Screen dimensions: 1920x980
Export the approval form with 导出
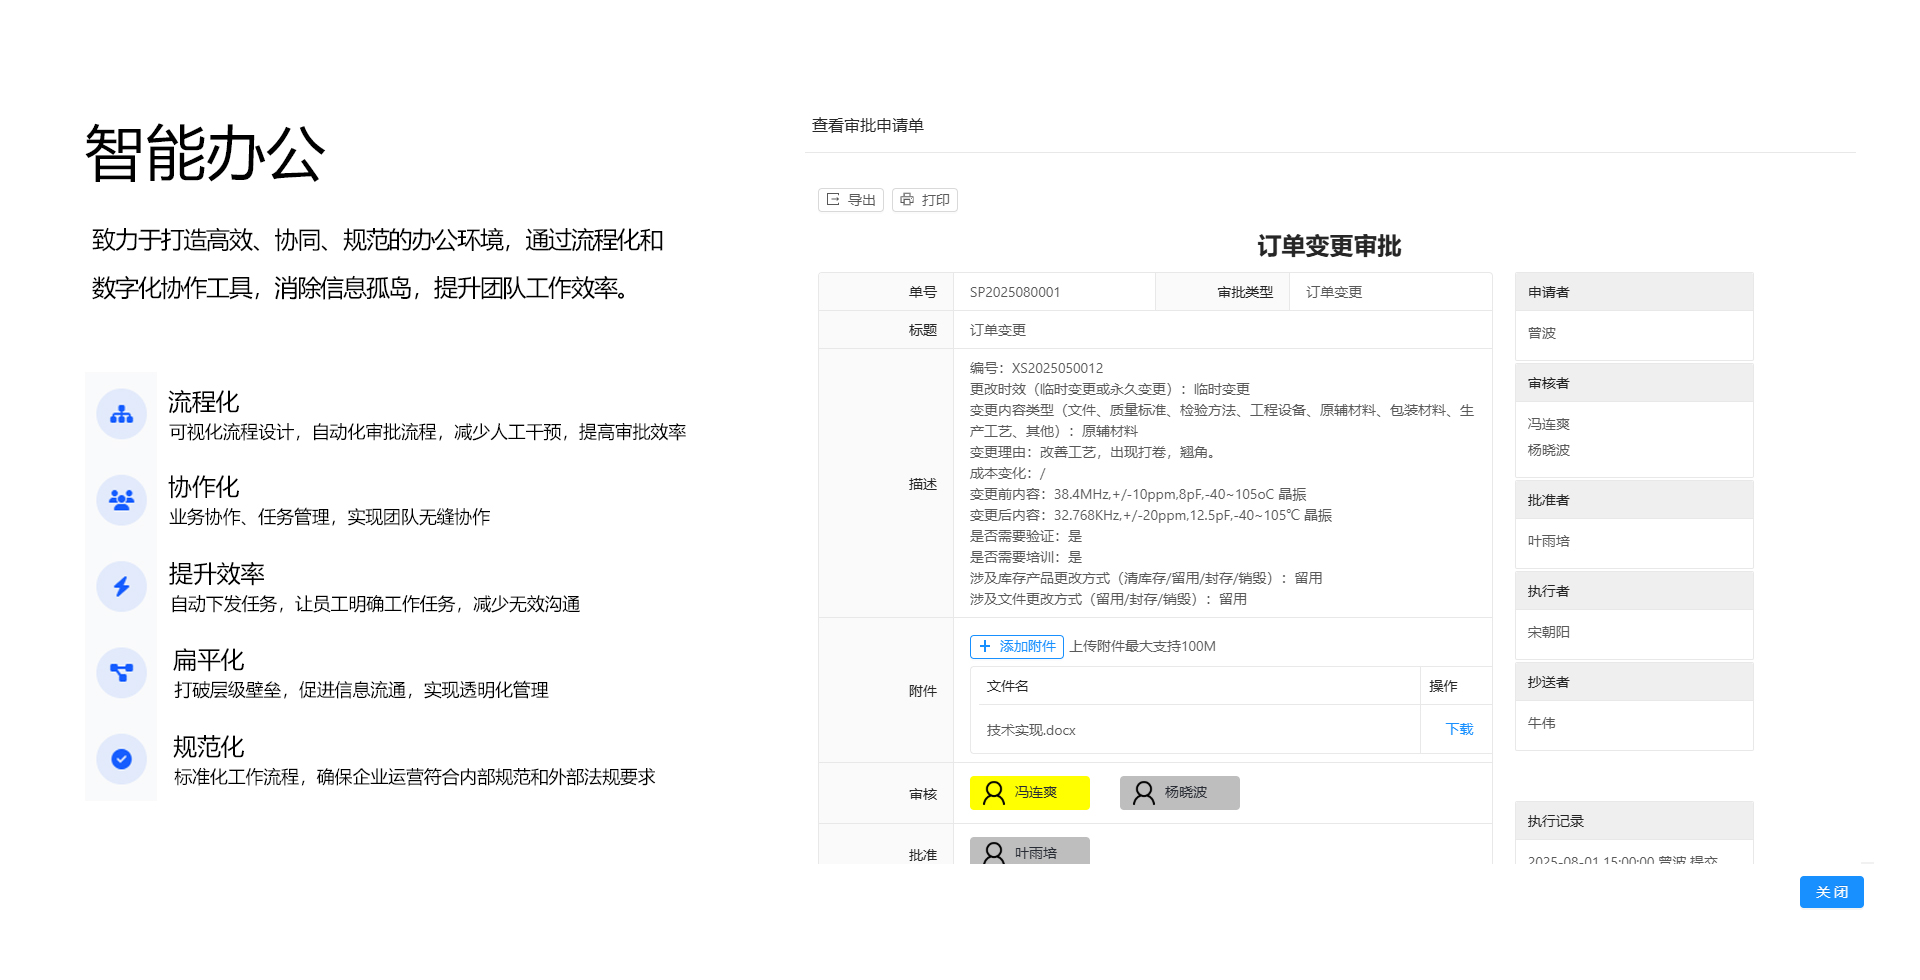[851, 200]
